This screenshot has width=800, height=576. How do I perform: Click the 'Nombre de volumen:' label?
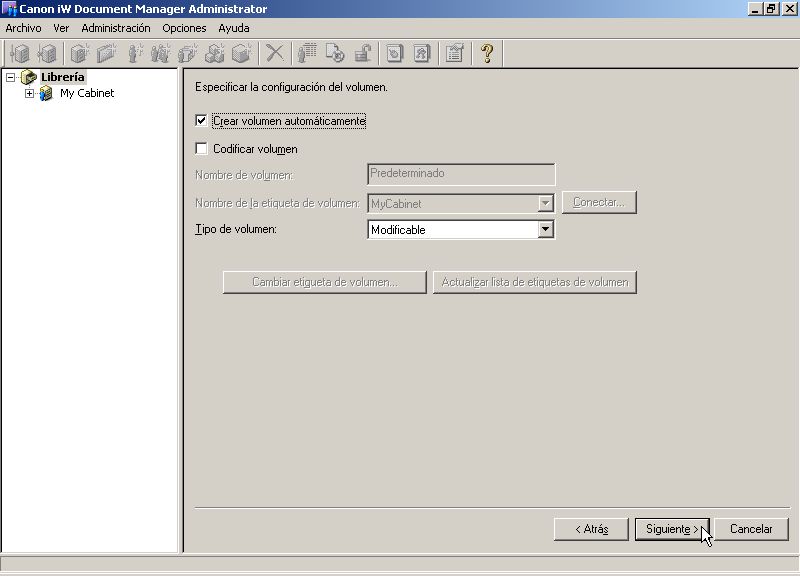click(x=244, y=175)
